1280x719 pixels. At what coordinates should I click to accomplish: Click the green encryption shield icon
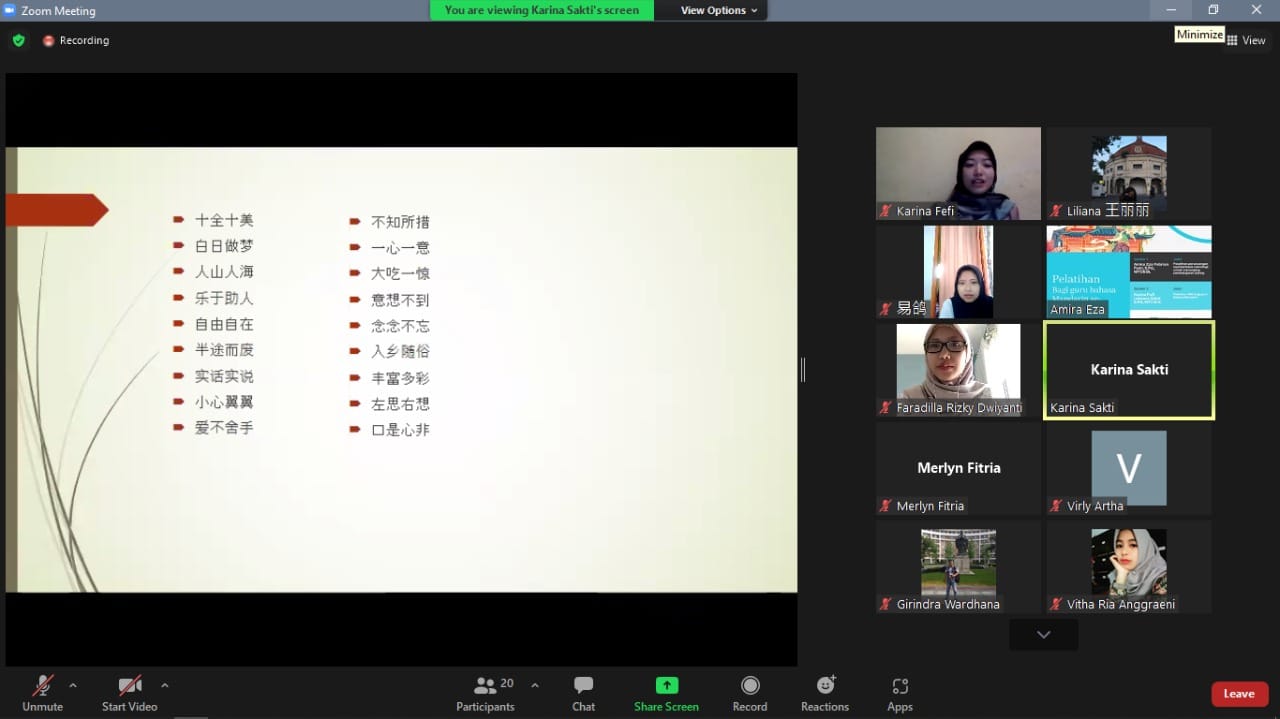click(x=18, y=41)
